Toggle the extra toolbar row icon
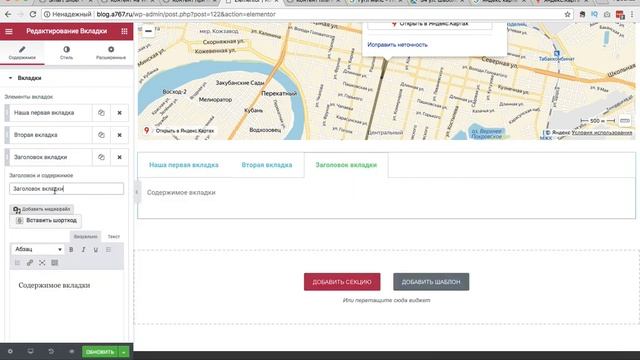Viewport: 640px width, 360px height. pyautogui.click(x=55, y=263)
